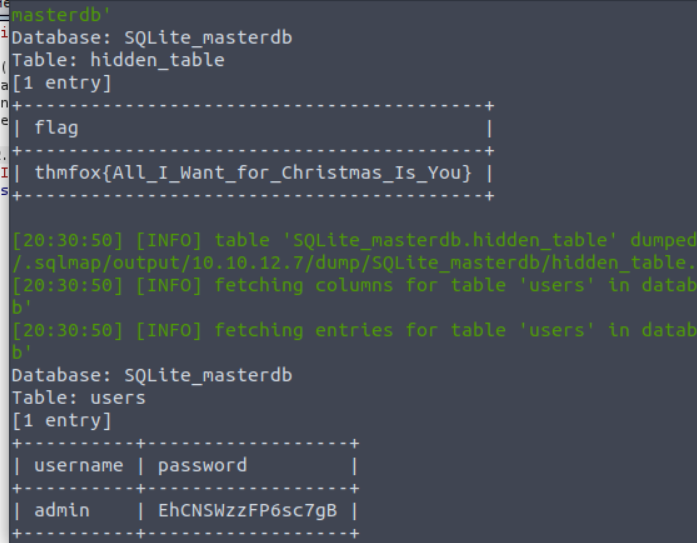The width and height of the screenshot is (697, 543).
Task: Click the 'username' column header
Action: [79, 465]
